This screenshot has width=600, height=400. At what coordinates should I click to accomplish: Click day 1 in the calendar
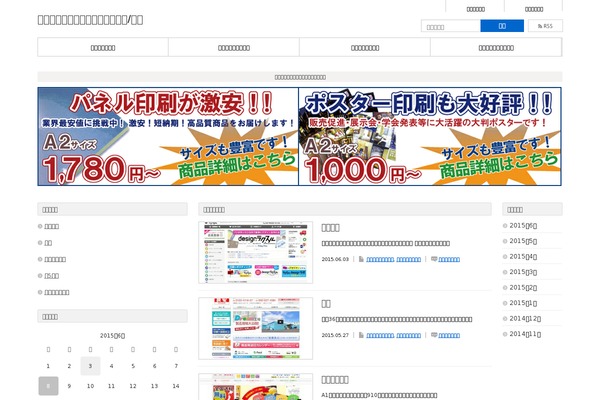click(x=48, y=366)
